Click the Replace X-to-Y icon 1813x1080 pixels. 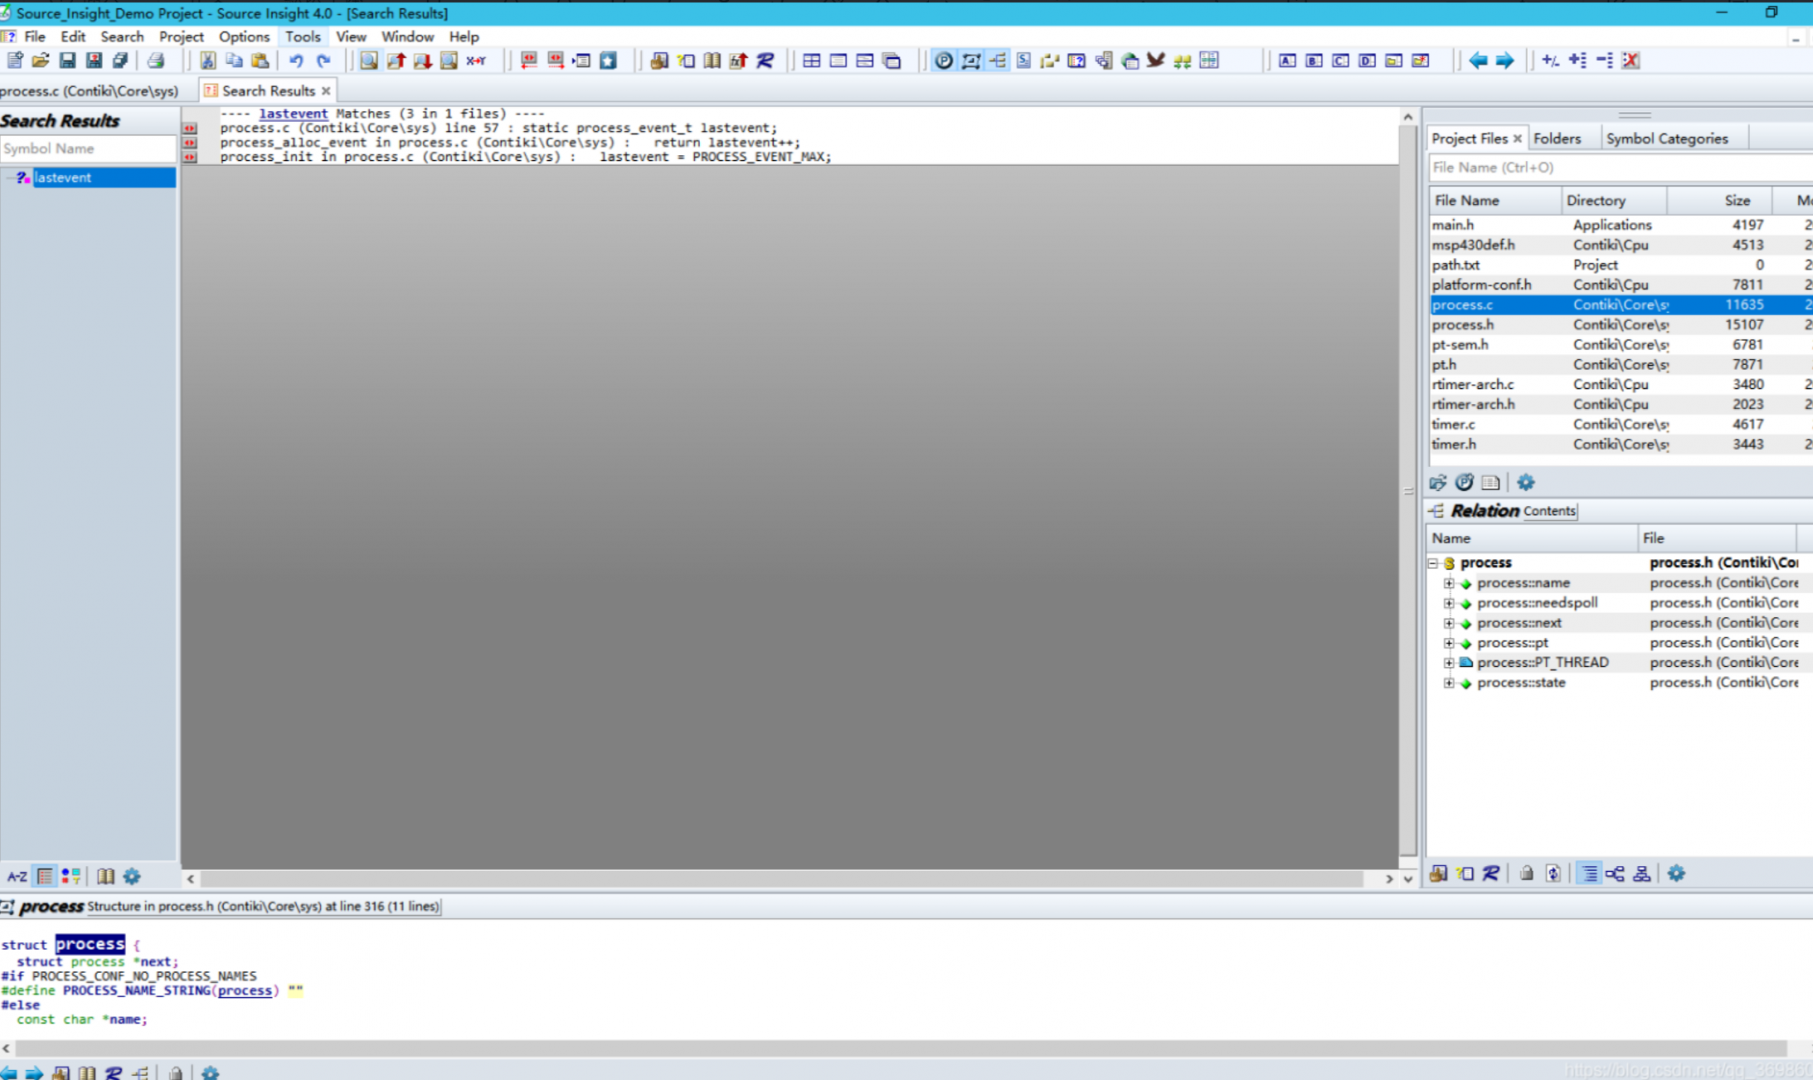point(476,61)
